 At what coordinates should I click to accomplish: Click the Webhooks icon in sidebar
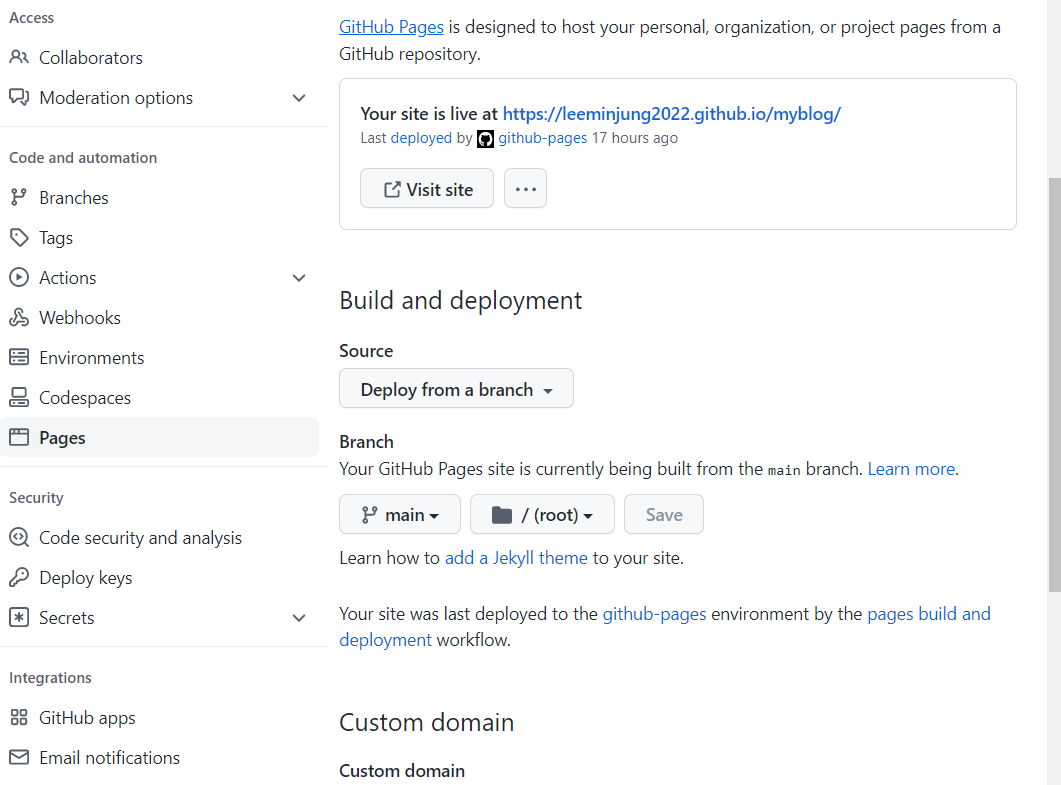[19, 317]
